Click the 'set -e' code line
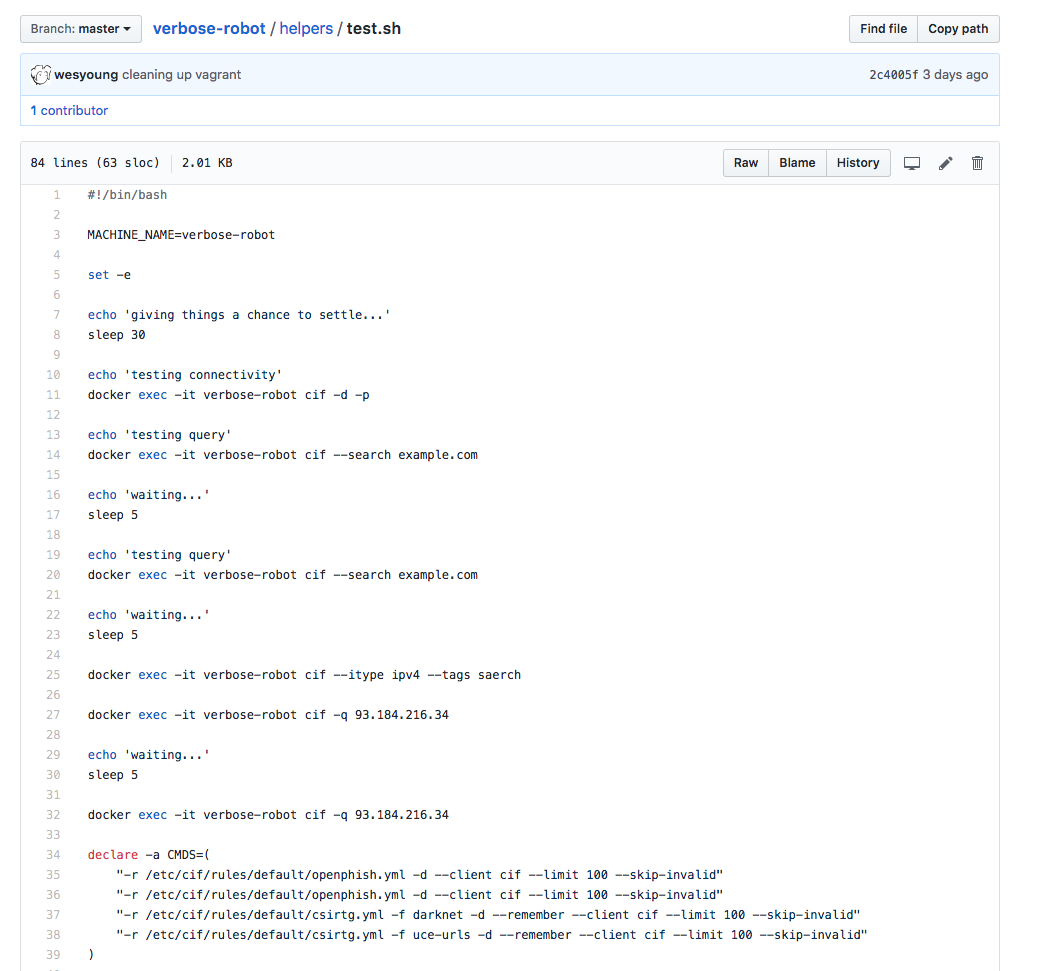 pos(109,275)
